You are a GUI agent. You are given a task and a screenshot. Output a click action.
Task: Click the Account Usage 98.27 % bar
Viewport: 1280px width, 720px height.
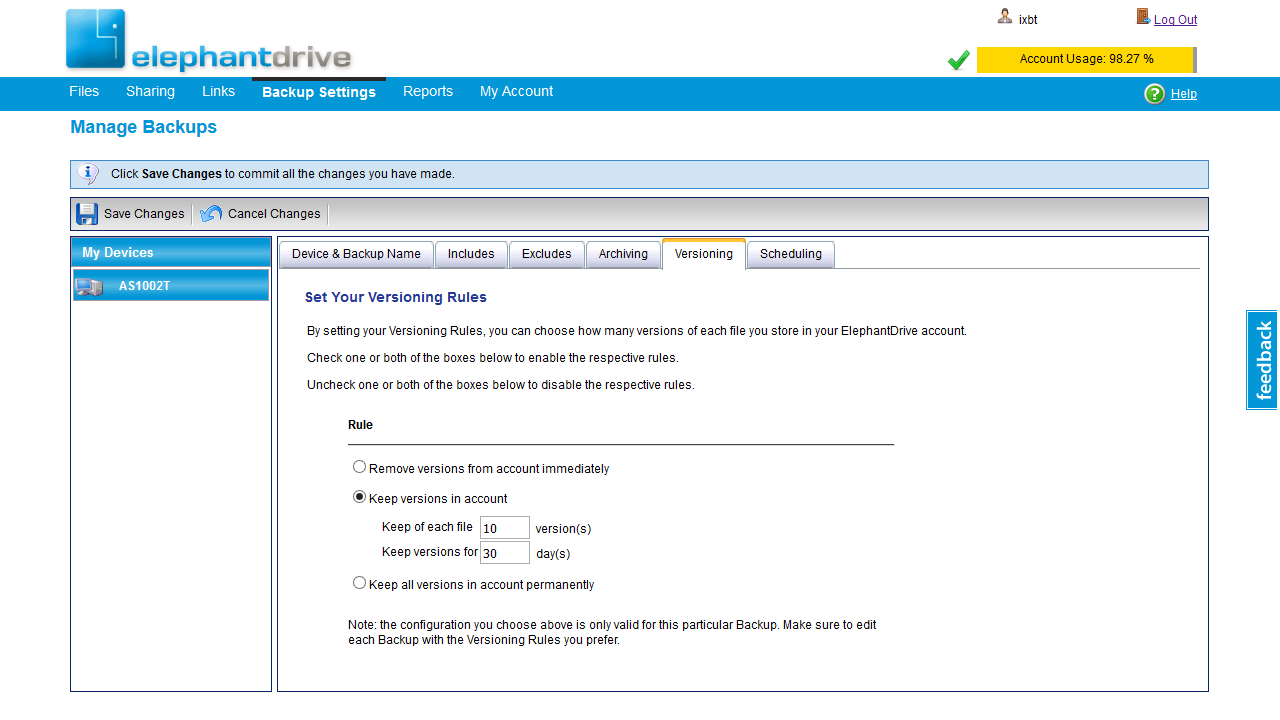click(1086, 60)
